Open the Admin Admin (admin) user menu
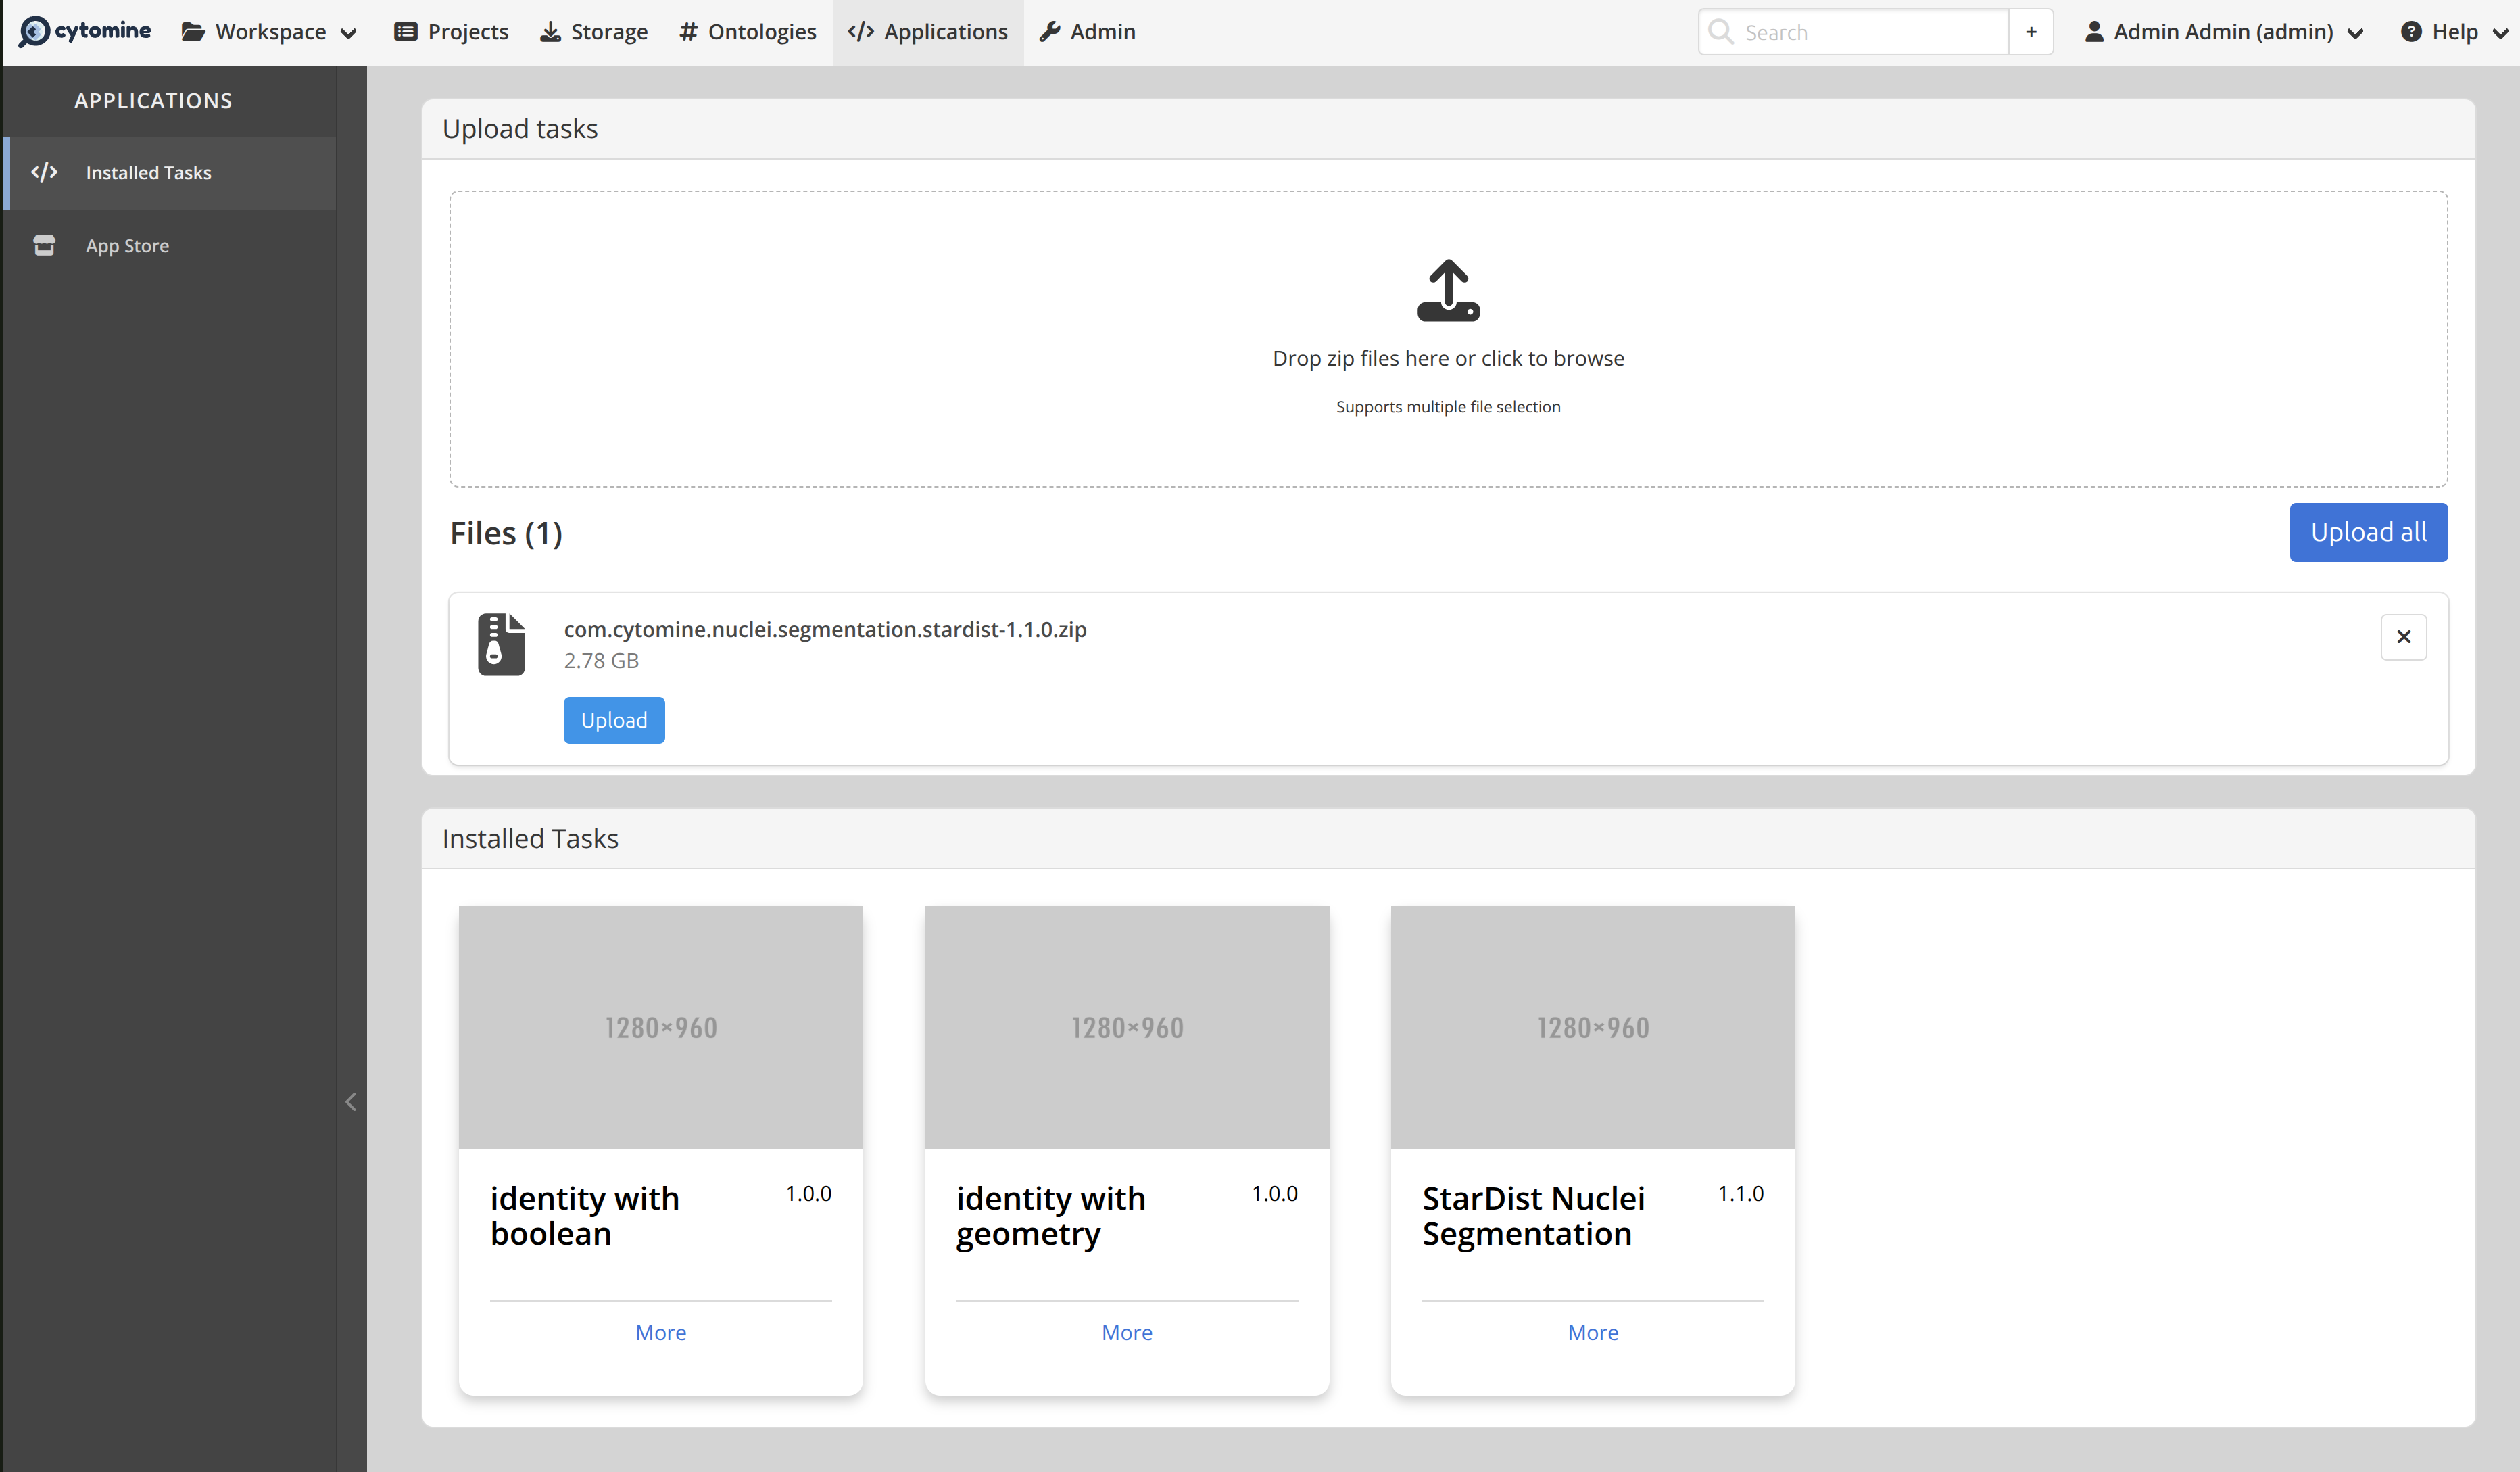 tap(2224, 32)
